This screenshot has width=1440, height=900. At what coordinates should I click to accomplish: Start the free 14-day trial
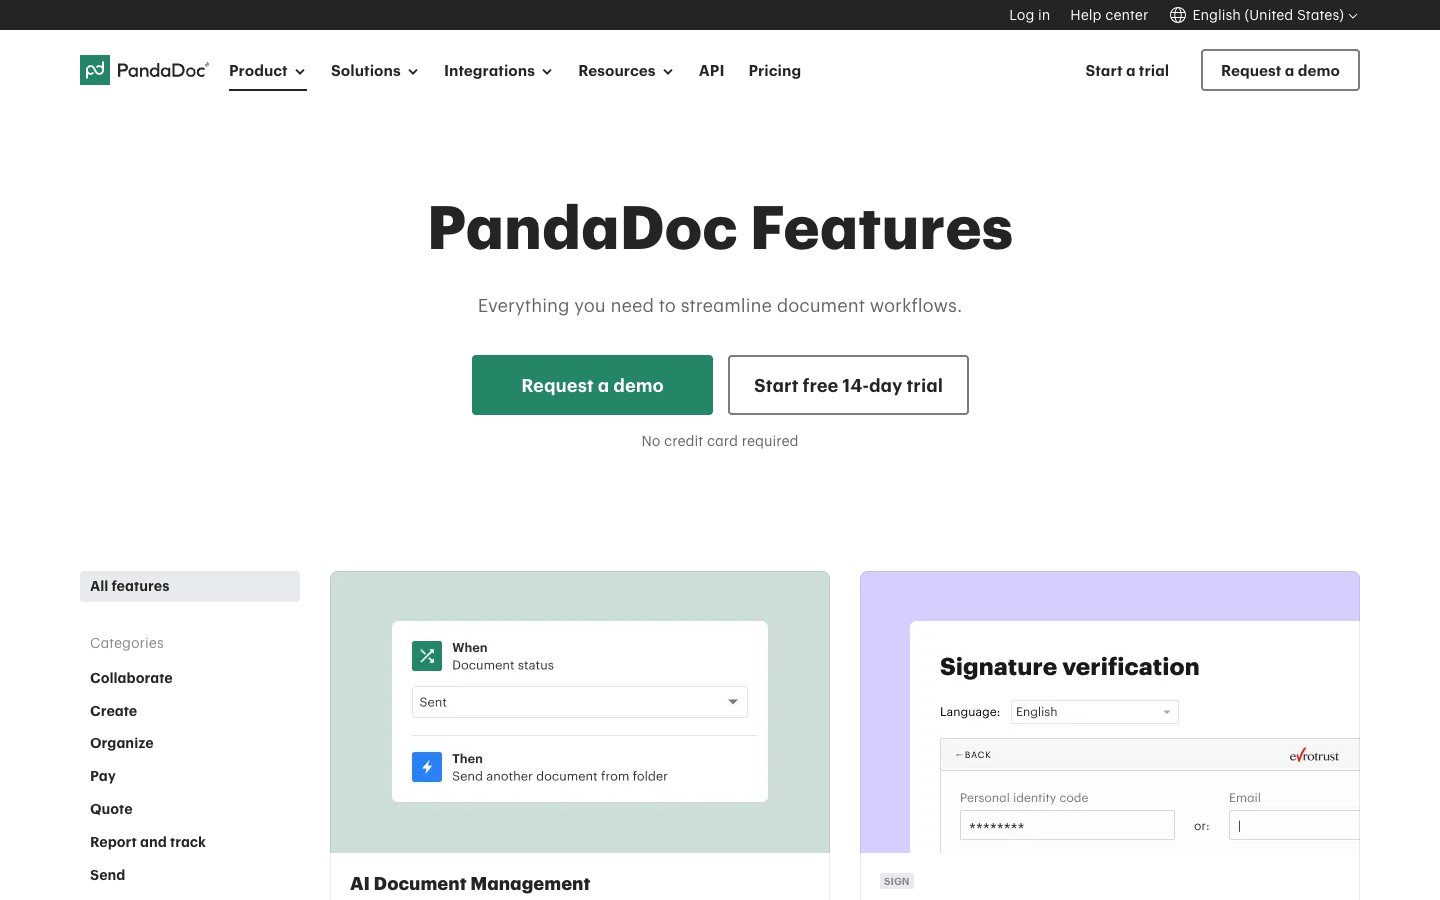848,385
